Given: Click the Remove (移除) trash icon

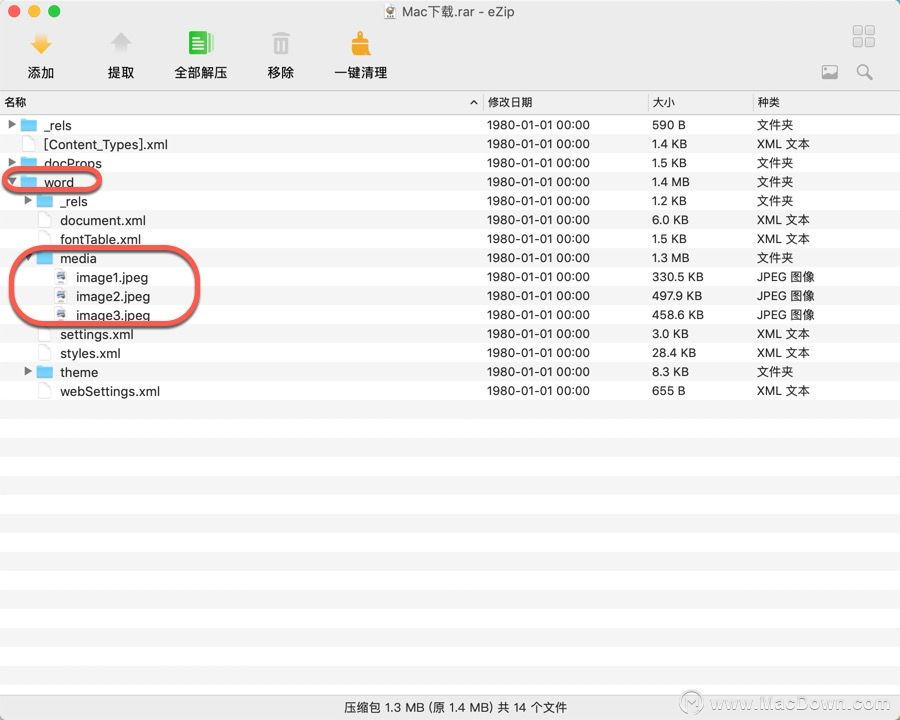Looking at the screenshot, I should [281, 44].
